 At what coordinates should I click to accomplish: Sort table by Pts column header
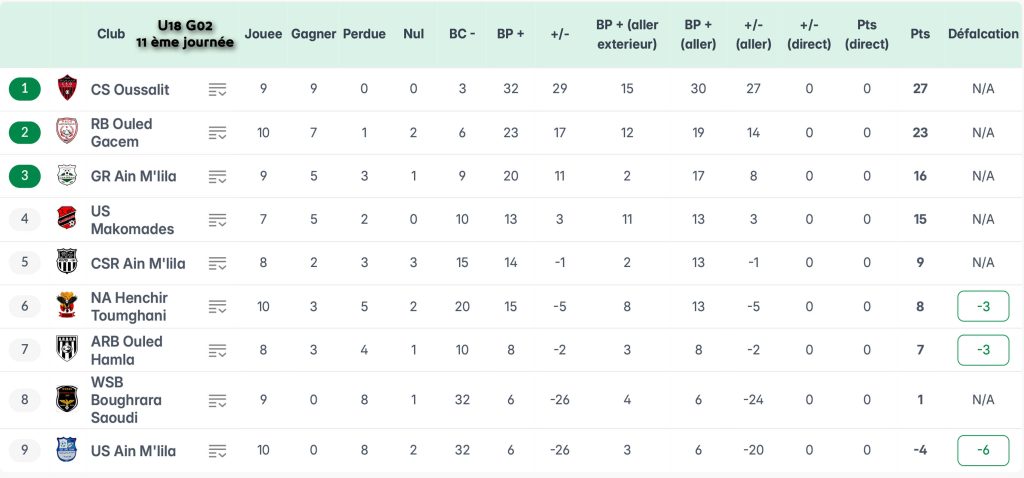tap(920, 34)
